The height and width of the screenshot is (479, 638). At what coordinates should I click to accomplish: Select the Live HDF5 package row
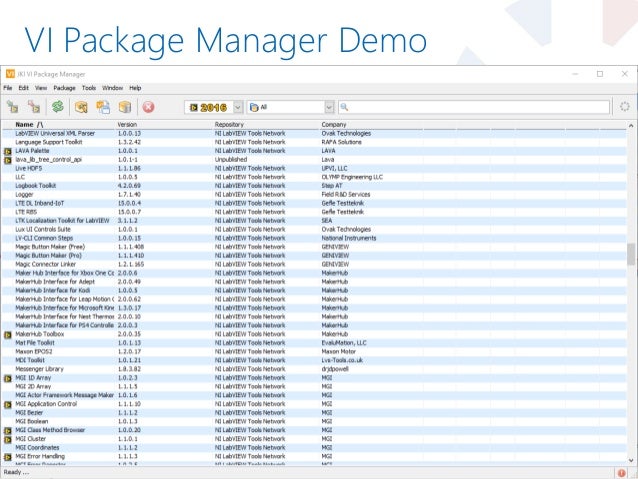[x=314, y=168]
